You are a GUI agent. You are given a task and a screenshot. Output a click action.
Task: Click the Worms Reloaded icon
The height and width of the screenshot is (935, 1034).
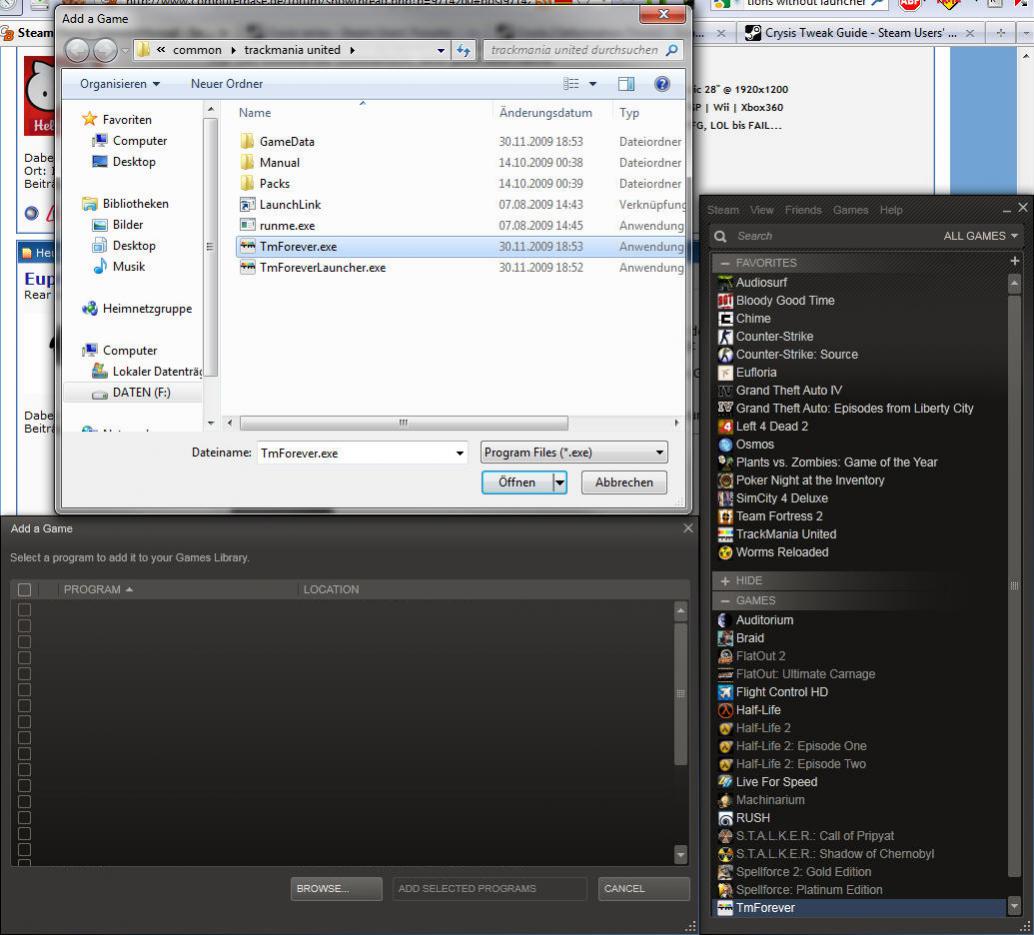[725, 553]
